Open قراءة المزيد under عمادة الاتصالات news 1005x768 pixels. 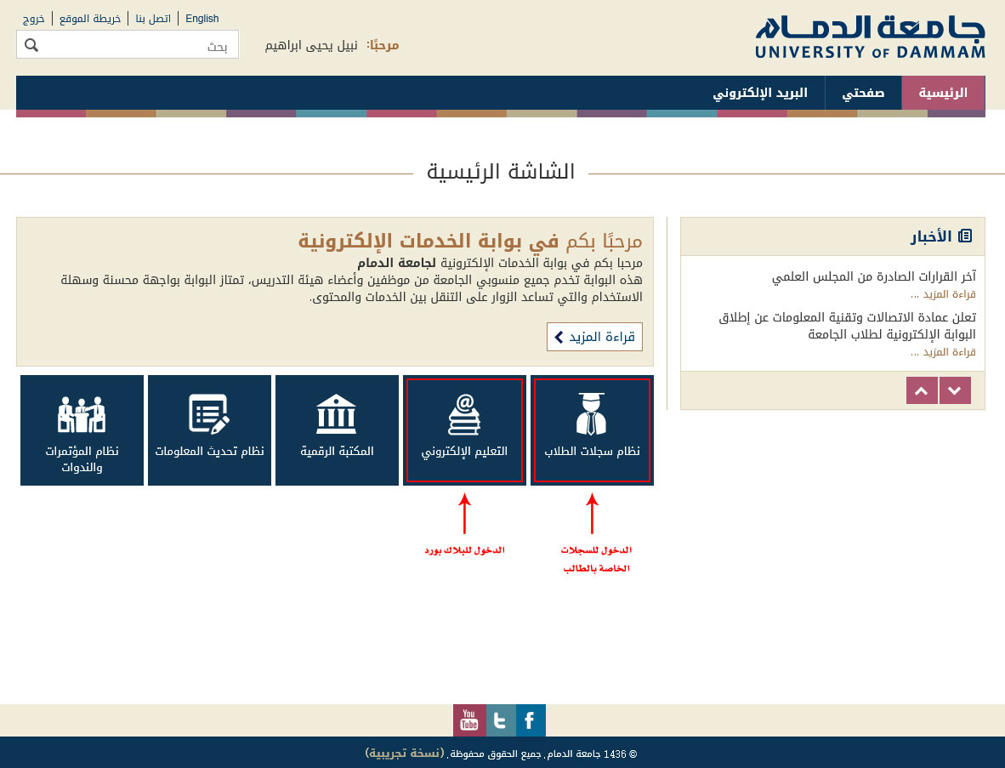point(943,352)
